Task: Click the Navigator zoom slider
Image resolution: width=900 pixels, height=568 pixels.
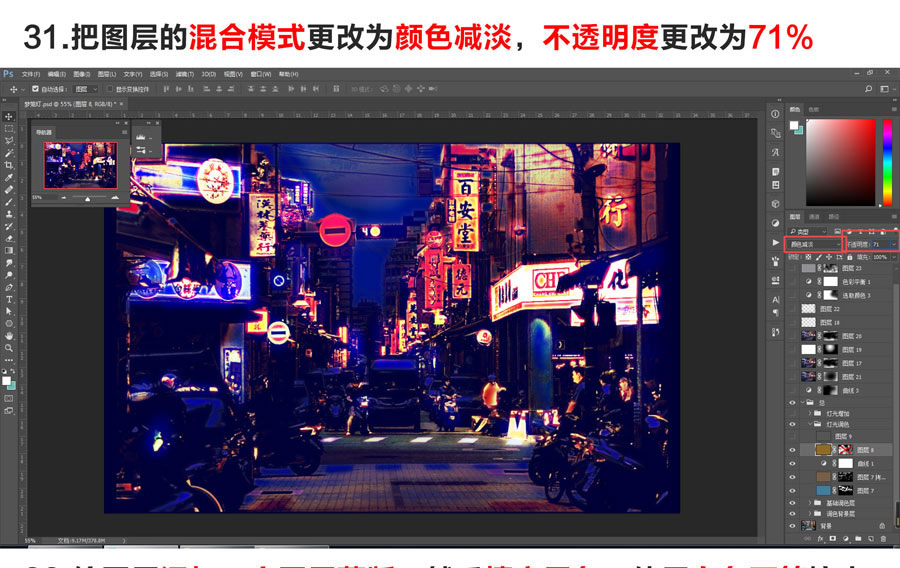Action: pos(87,197)
